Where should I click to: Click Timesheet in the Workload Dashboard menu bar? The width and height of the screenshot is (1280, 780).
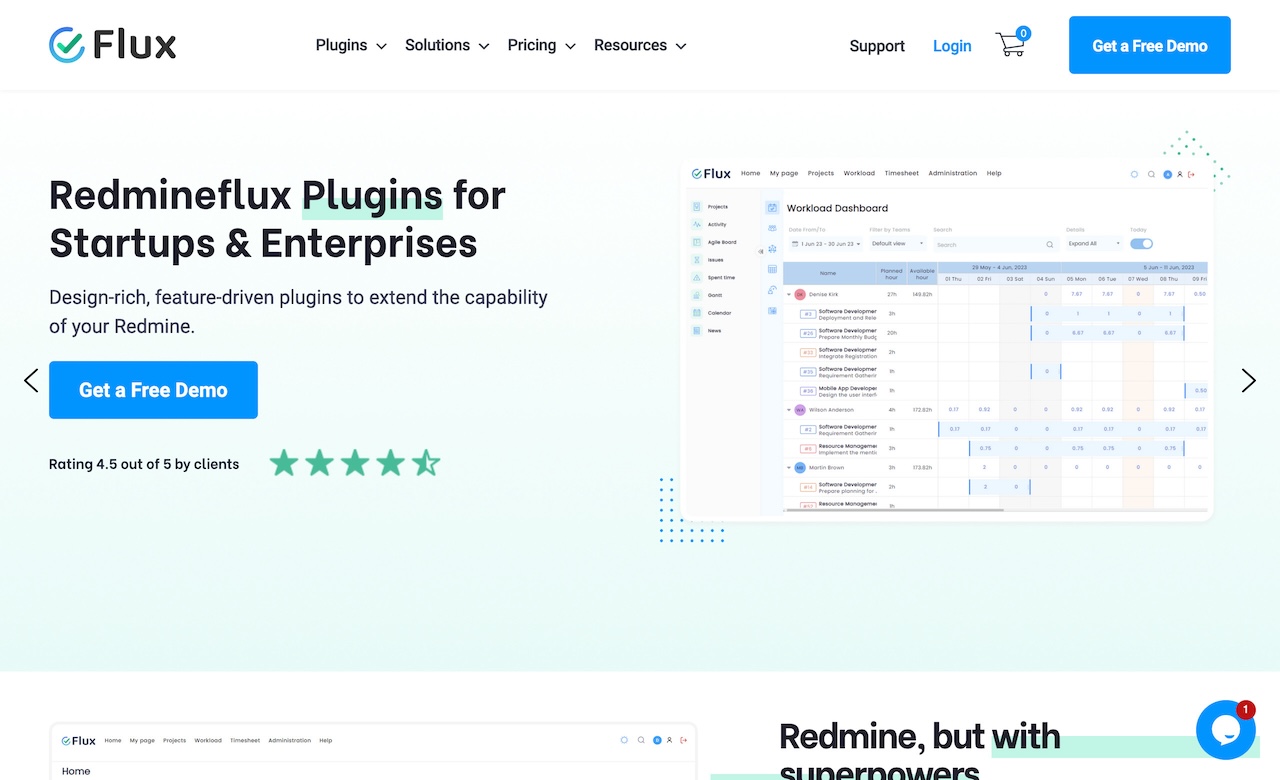[901, 174]
